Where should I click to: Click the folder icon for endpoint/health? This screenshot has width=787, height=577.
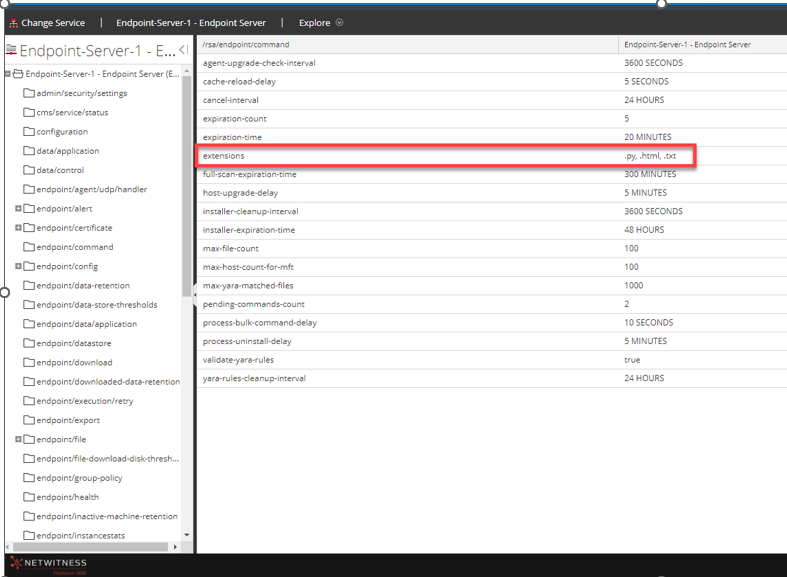click(29, 497)
